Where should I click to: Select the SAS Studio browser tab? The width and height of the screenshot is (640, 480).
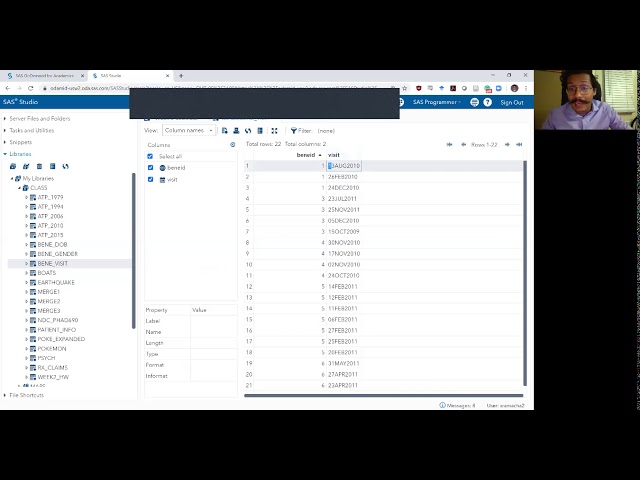(x=130, y=76)
